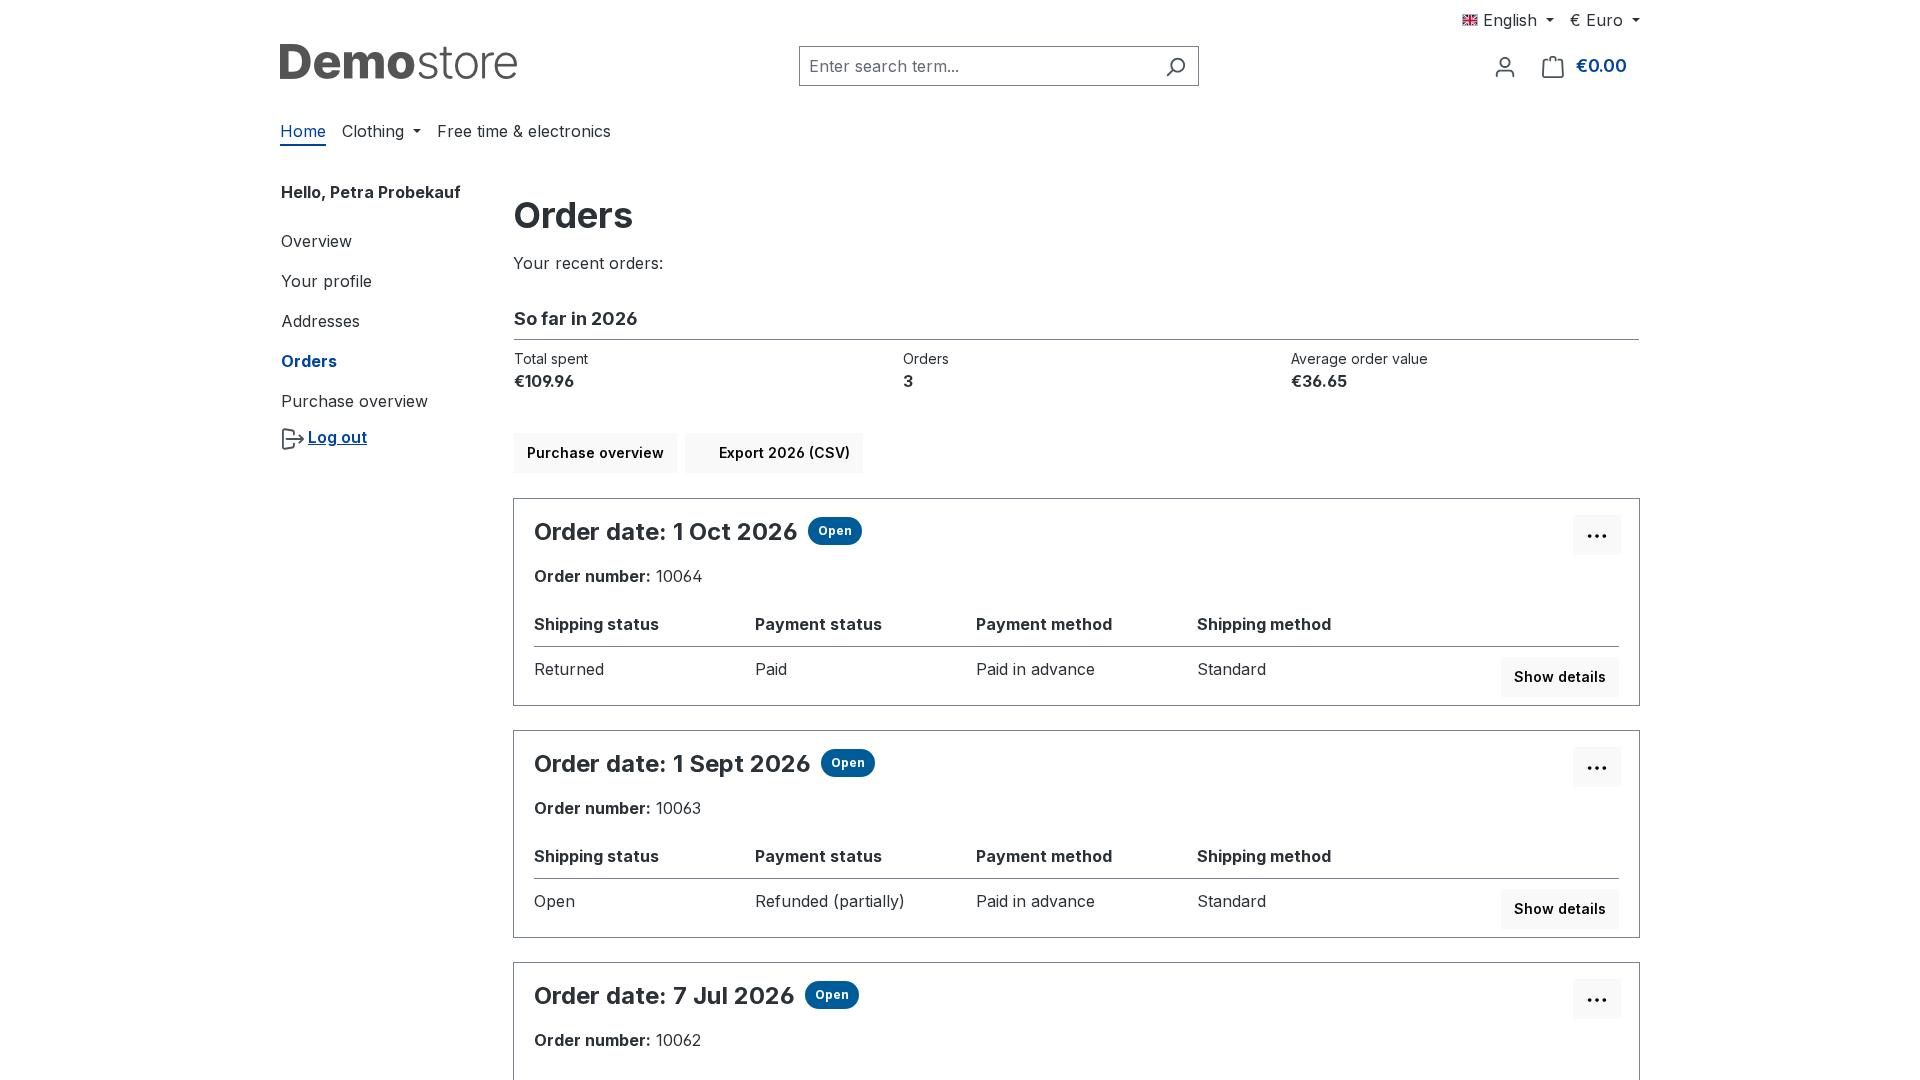Show details for order 10063

1559,909
